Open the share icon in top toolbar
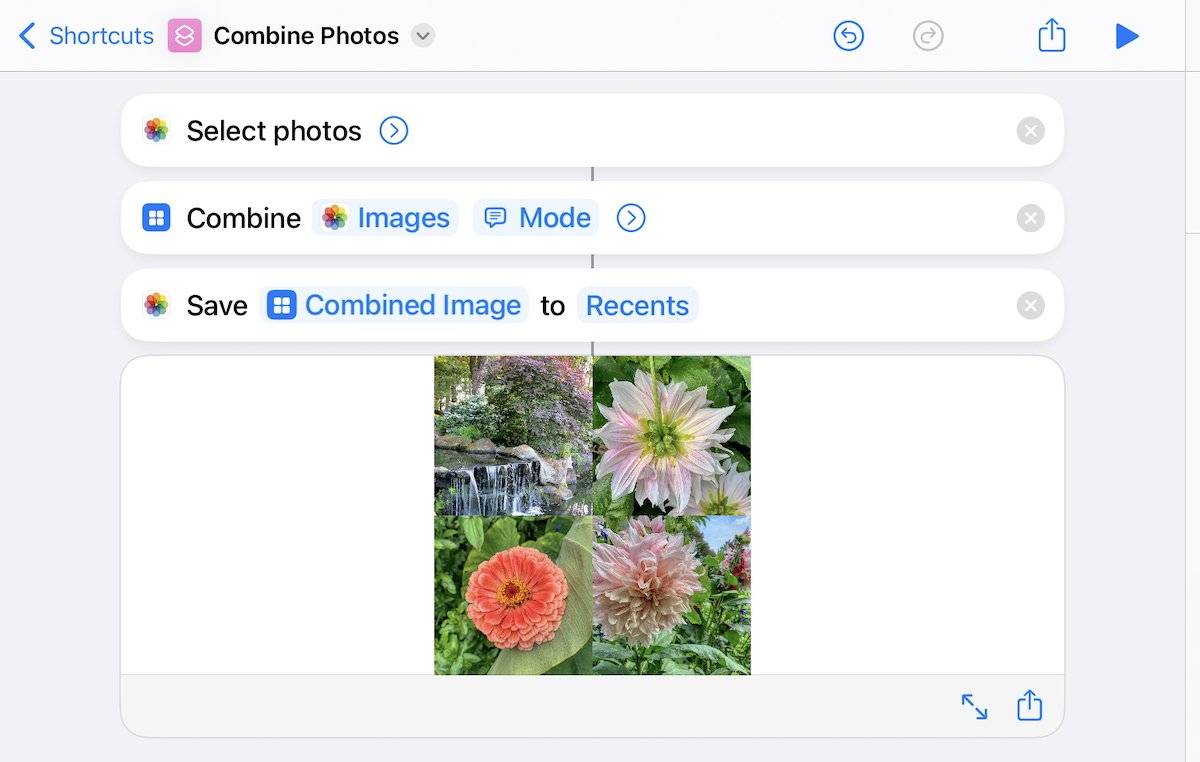The height and width of the screenshot is (762, 1200). [x=1051, y=37]
